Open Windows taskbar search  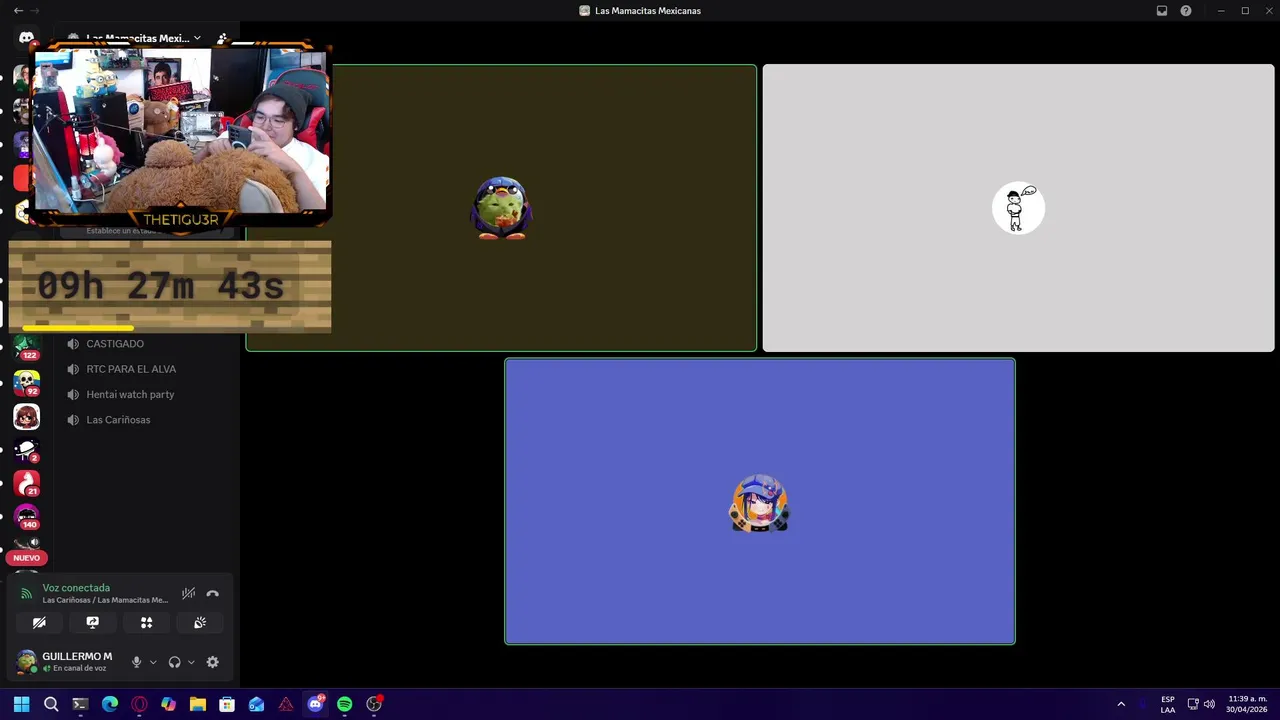tap(51, 704)
